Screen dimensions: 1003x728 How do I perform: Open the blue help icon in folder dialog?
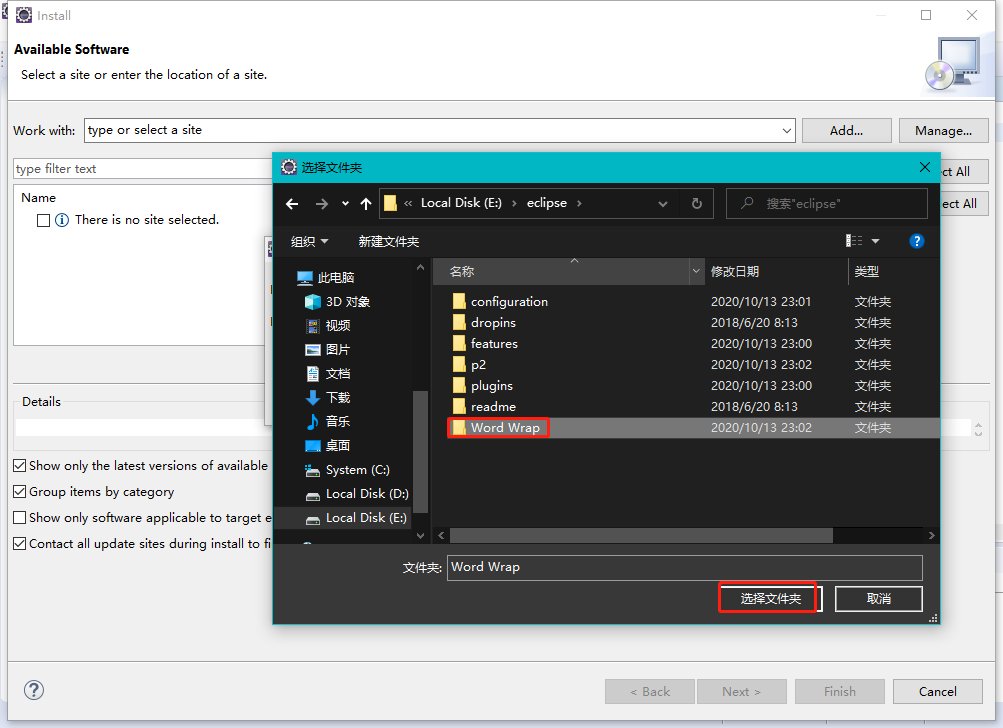point(916,240)
